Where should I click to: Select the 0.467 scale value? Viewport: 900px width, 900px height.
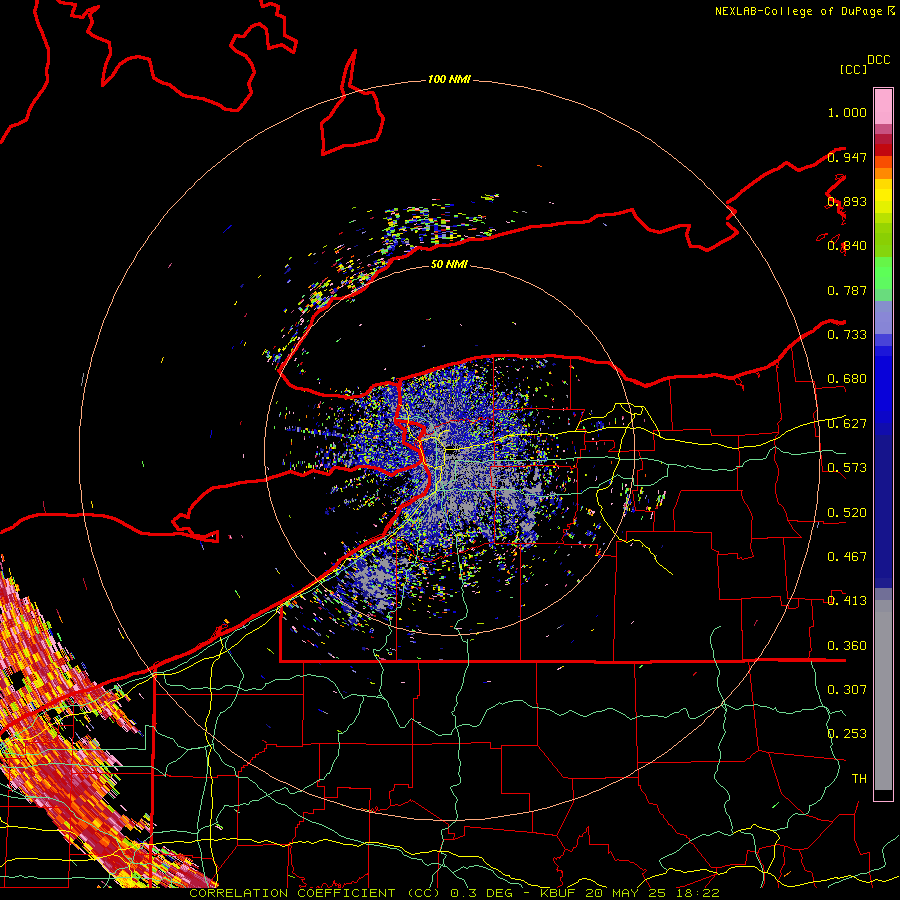pyautogui.click(x=847, y=557)
